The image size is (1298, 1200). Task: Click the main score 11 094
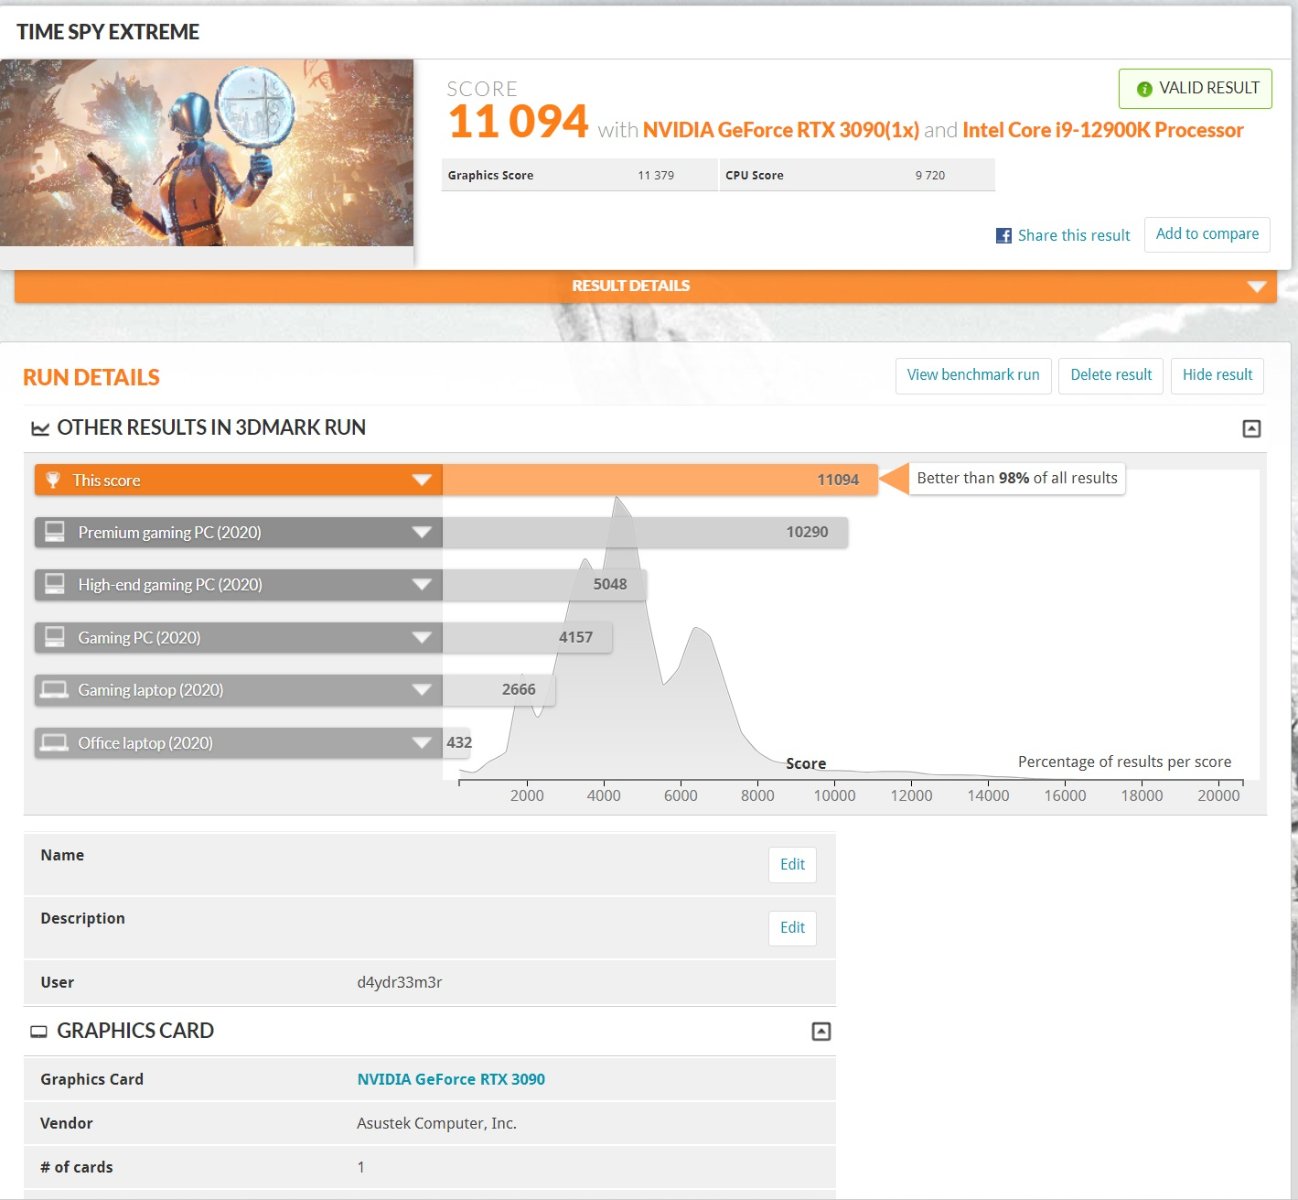point(518,122)
